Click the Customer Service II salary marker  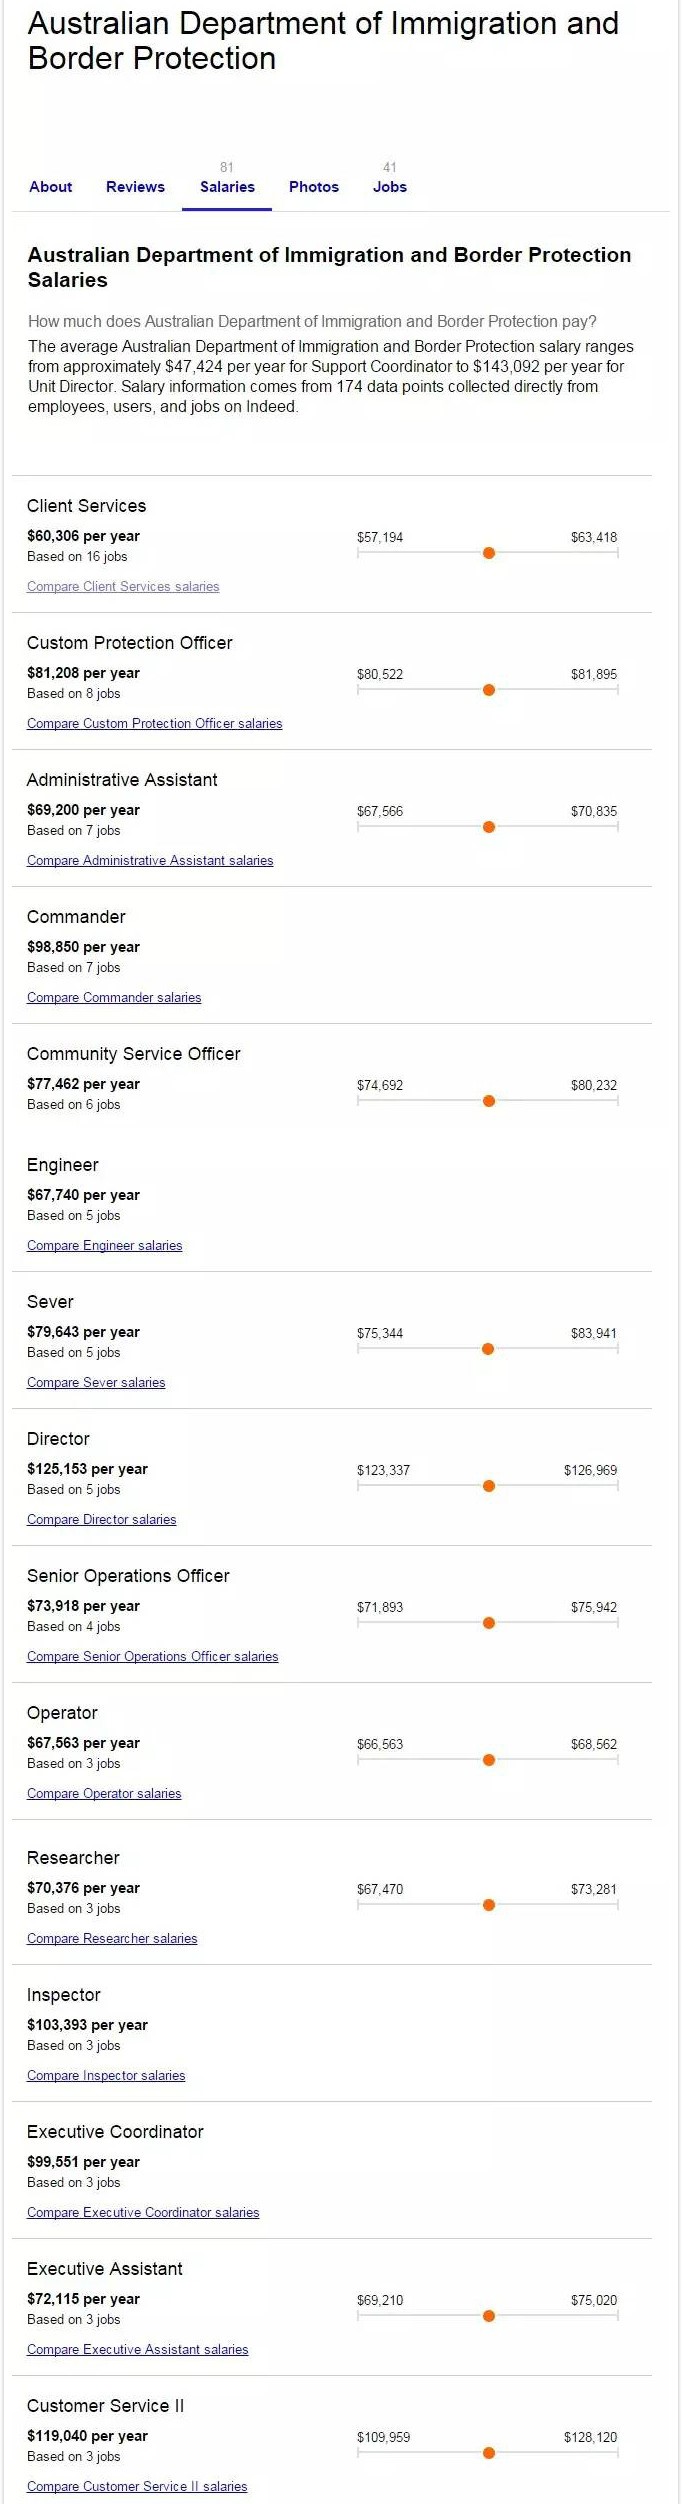(x=489, y=2453)
